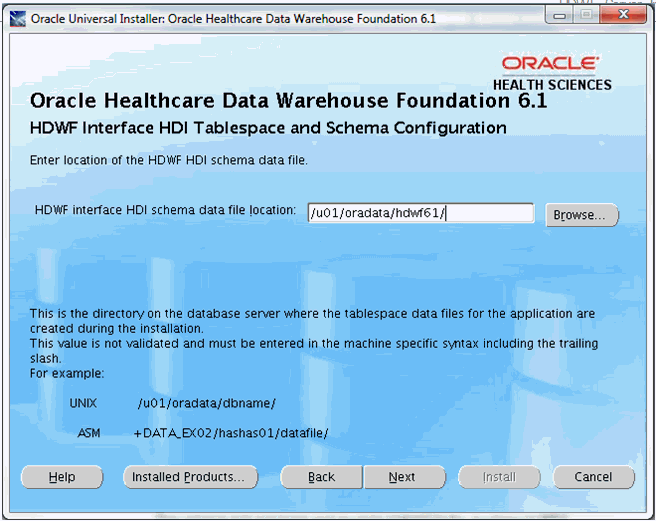The width and height of the screenshot is (656, 521).
Task: Cancel the installation
Action: point(594,477)
